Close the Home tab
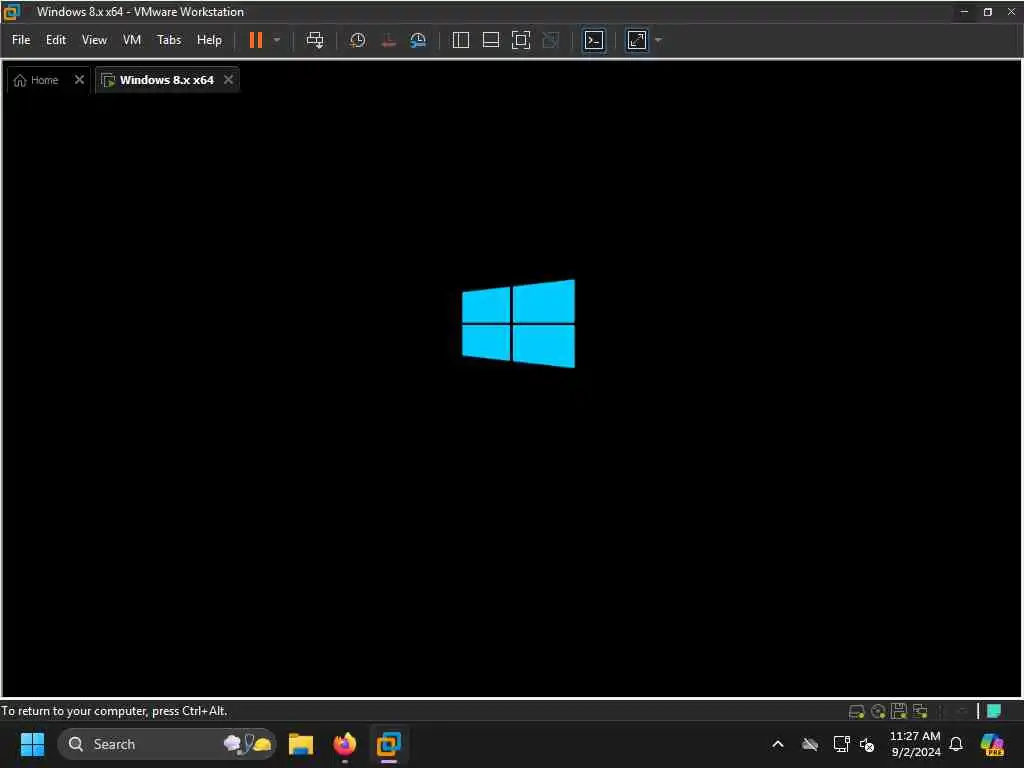Image resolution: width=1024 pixels, height=768 pixels. point(79,80)
